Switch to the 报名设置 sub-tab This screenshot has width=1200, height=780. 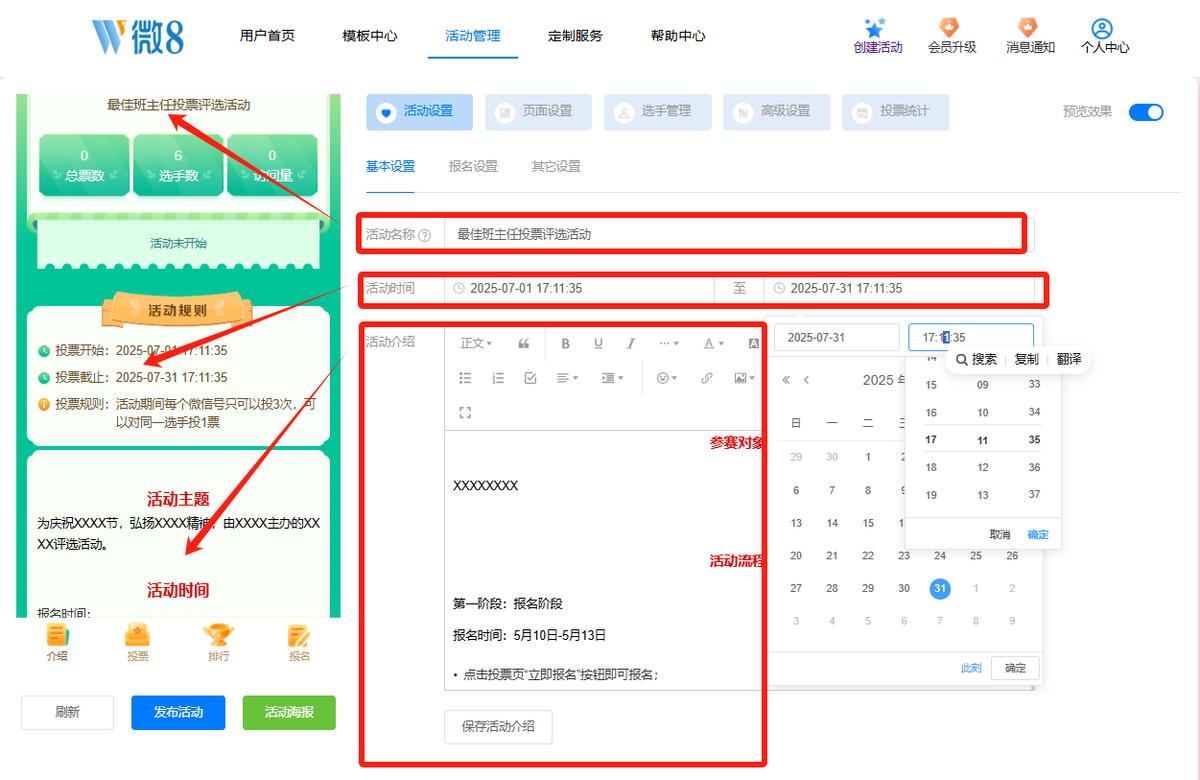coord(473,166)
